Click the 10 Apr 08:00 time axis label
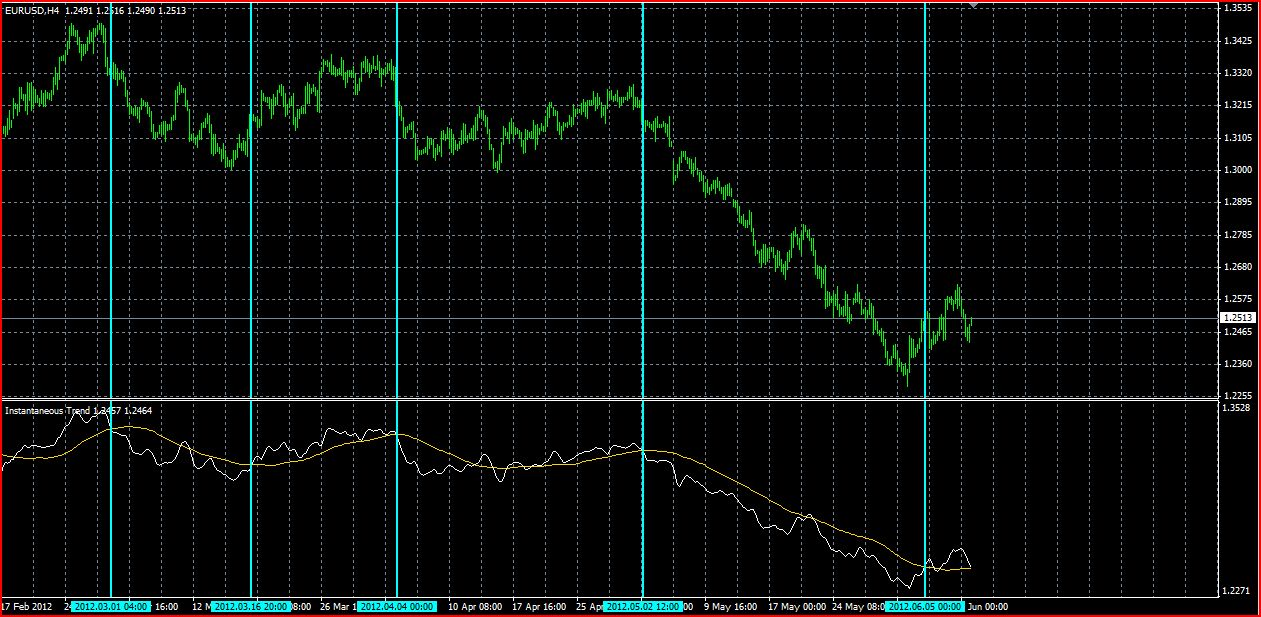The height and width of the screenshot is (617, 1261). (475, 606)
